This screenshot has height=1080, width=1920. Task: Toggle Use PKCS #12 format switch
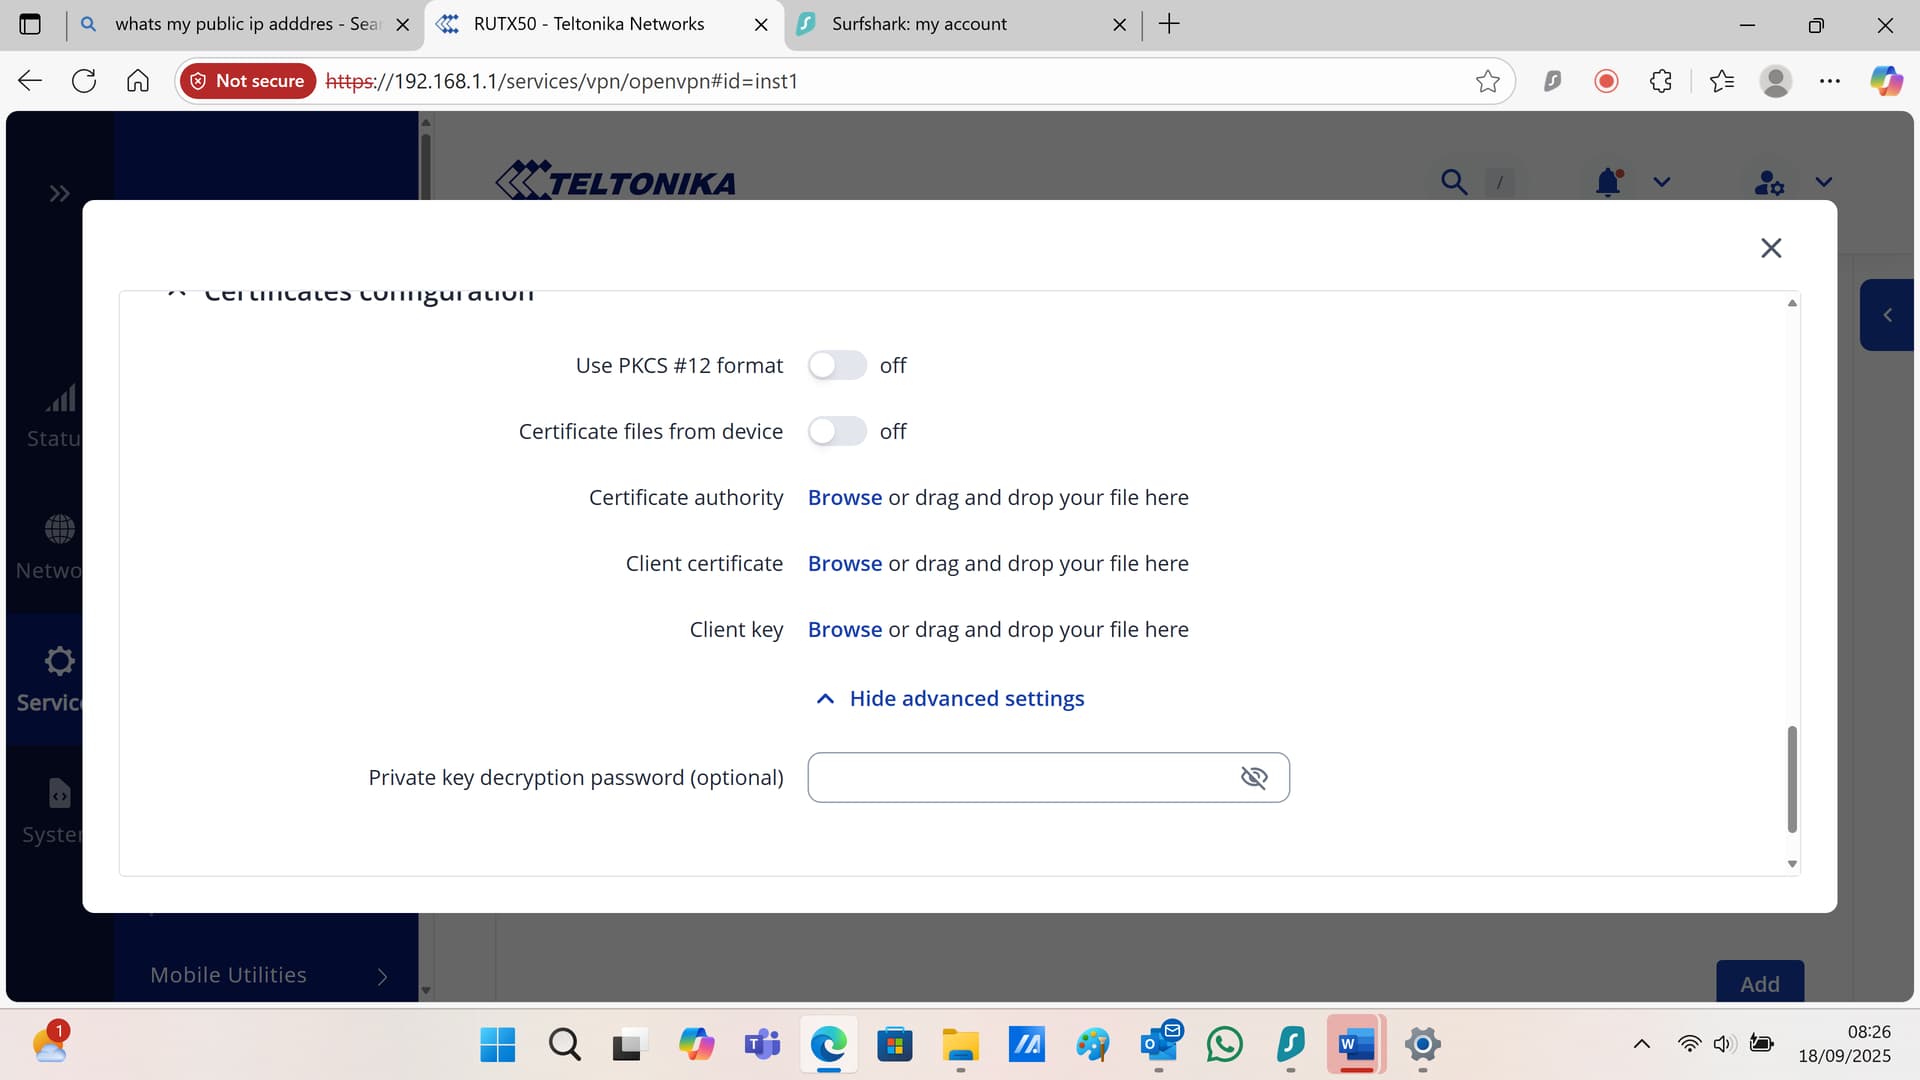tap(837, 366)
